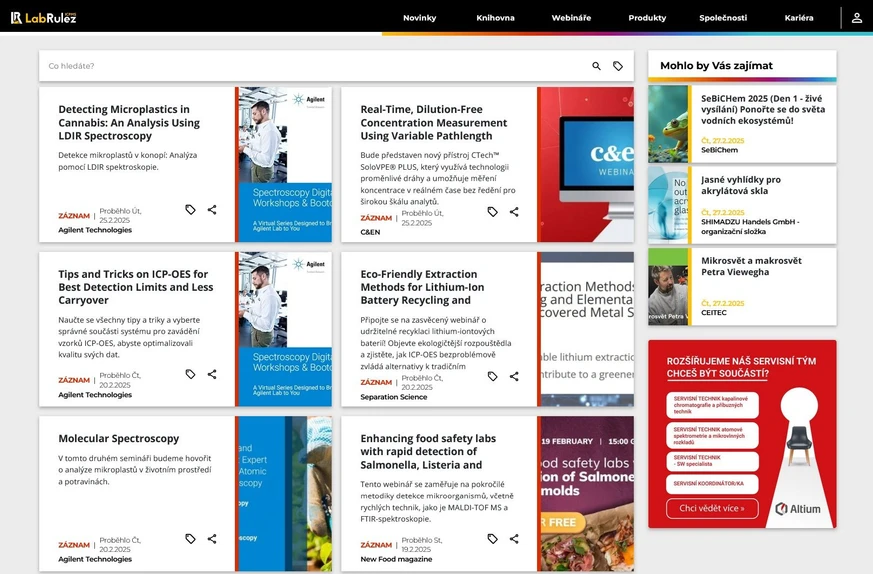This screenshot has height=574, width=873.
Task: Click 'New Food magazine' organizer name
Action: click(396, 559)
